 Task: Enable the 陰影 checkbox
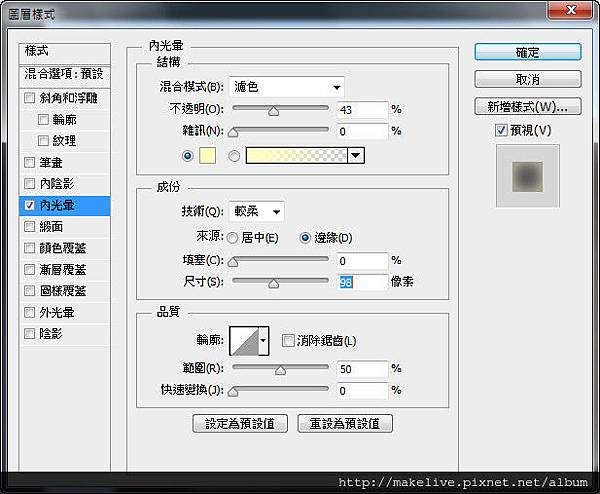[29, 334]
